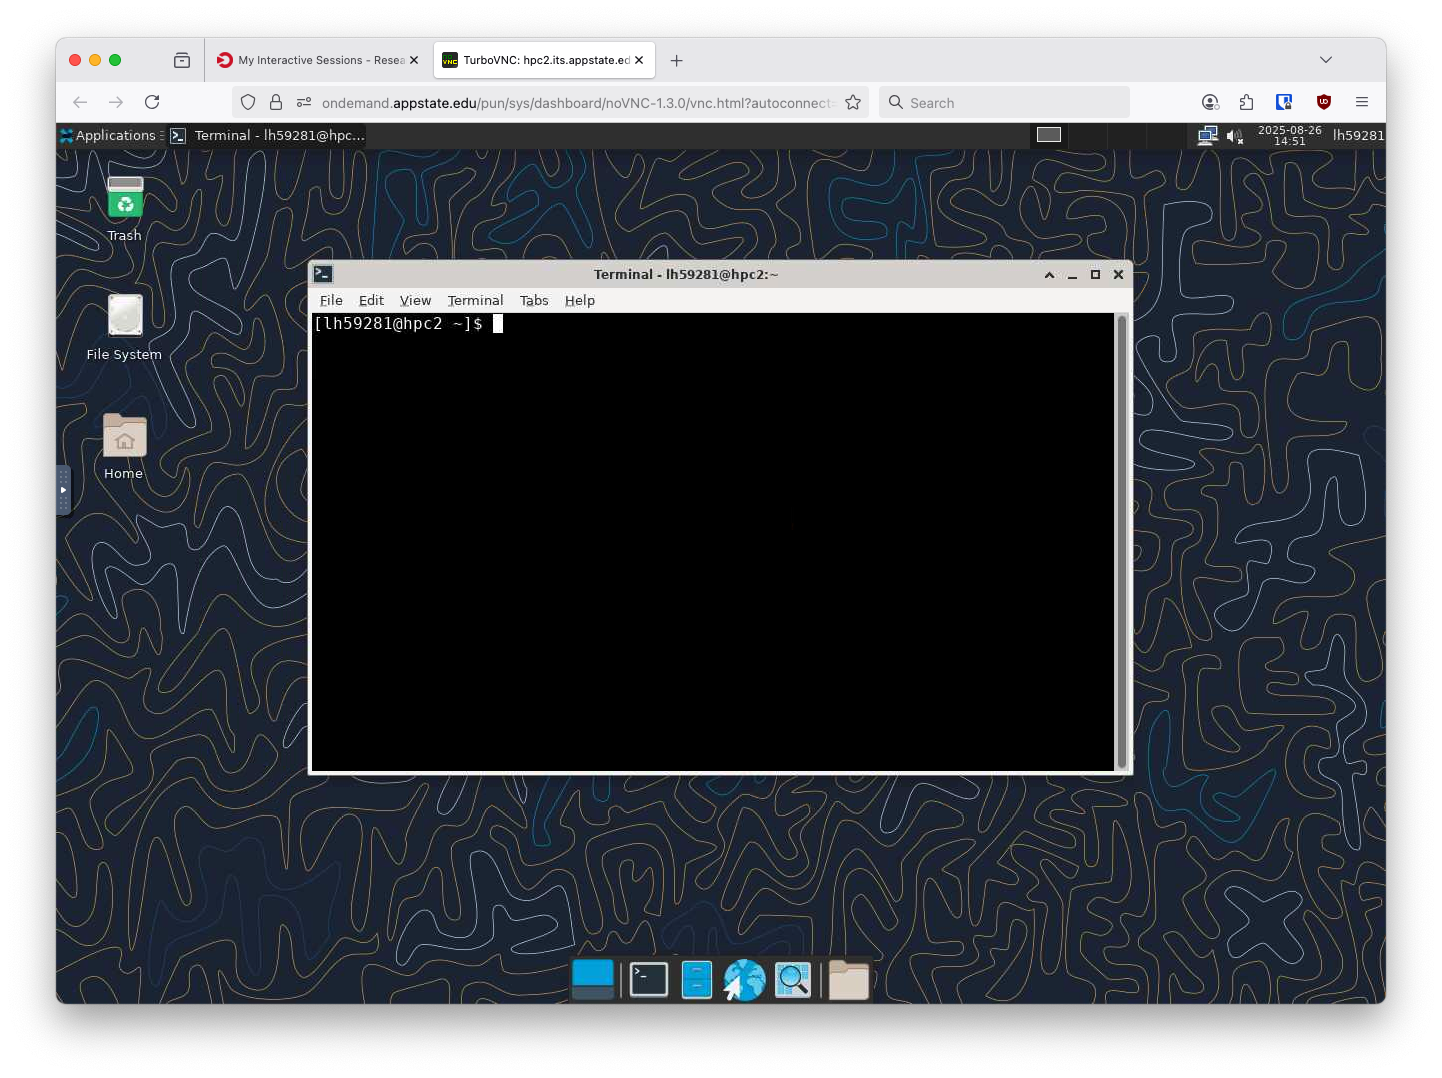Click the network icon in the system tray

pos(1207,135)
